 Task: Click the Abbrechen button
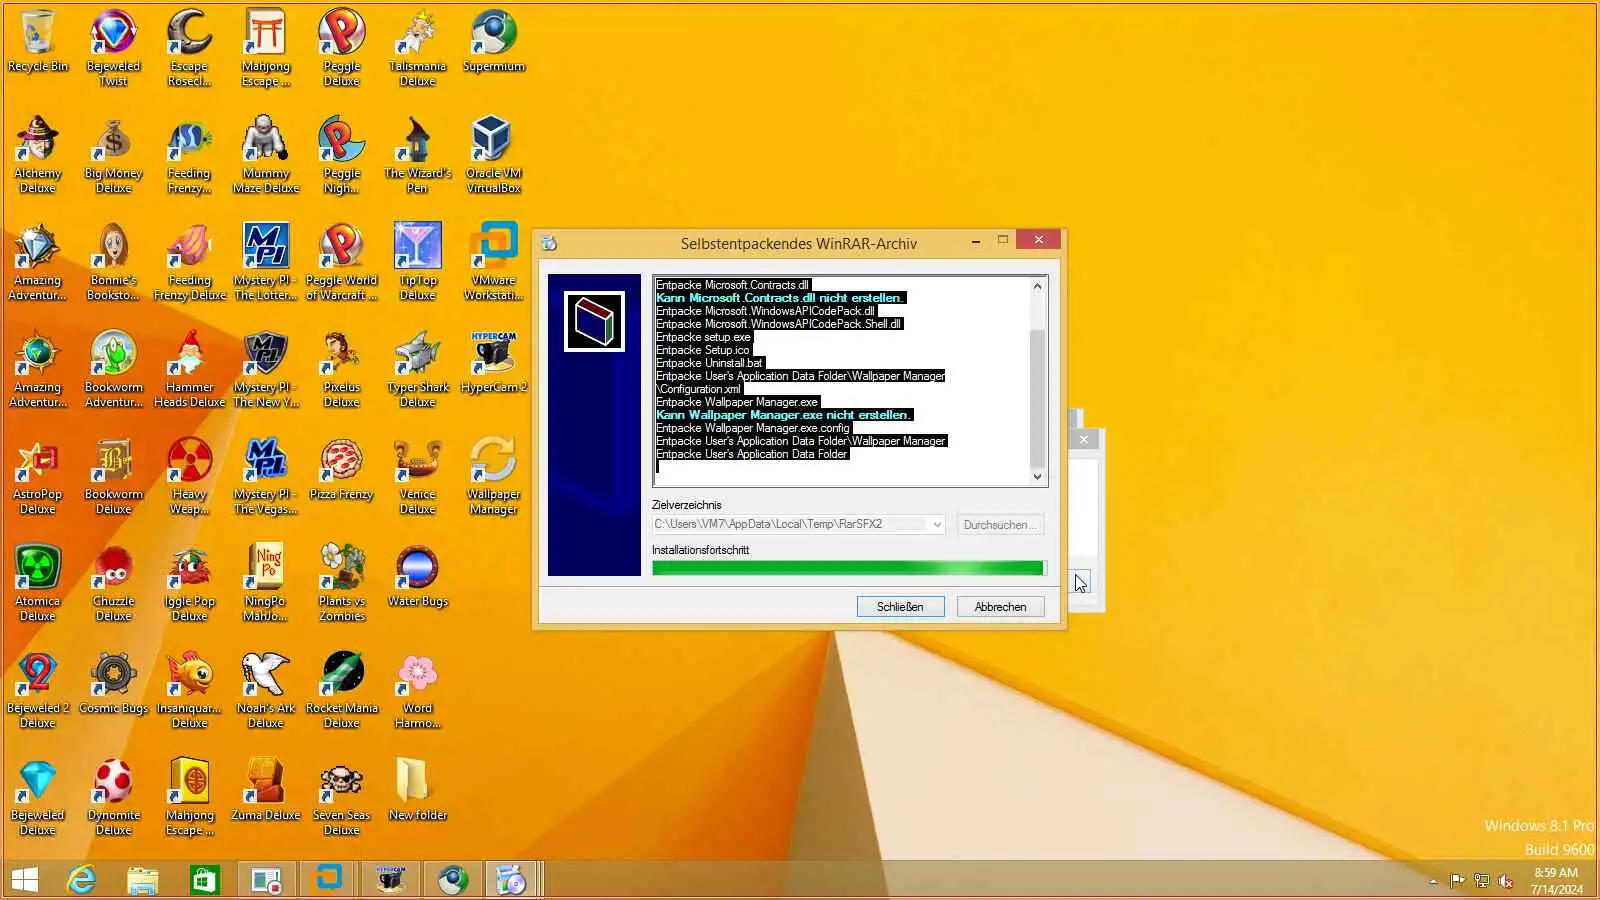coord(1000,607)
